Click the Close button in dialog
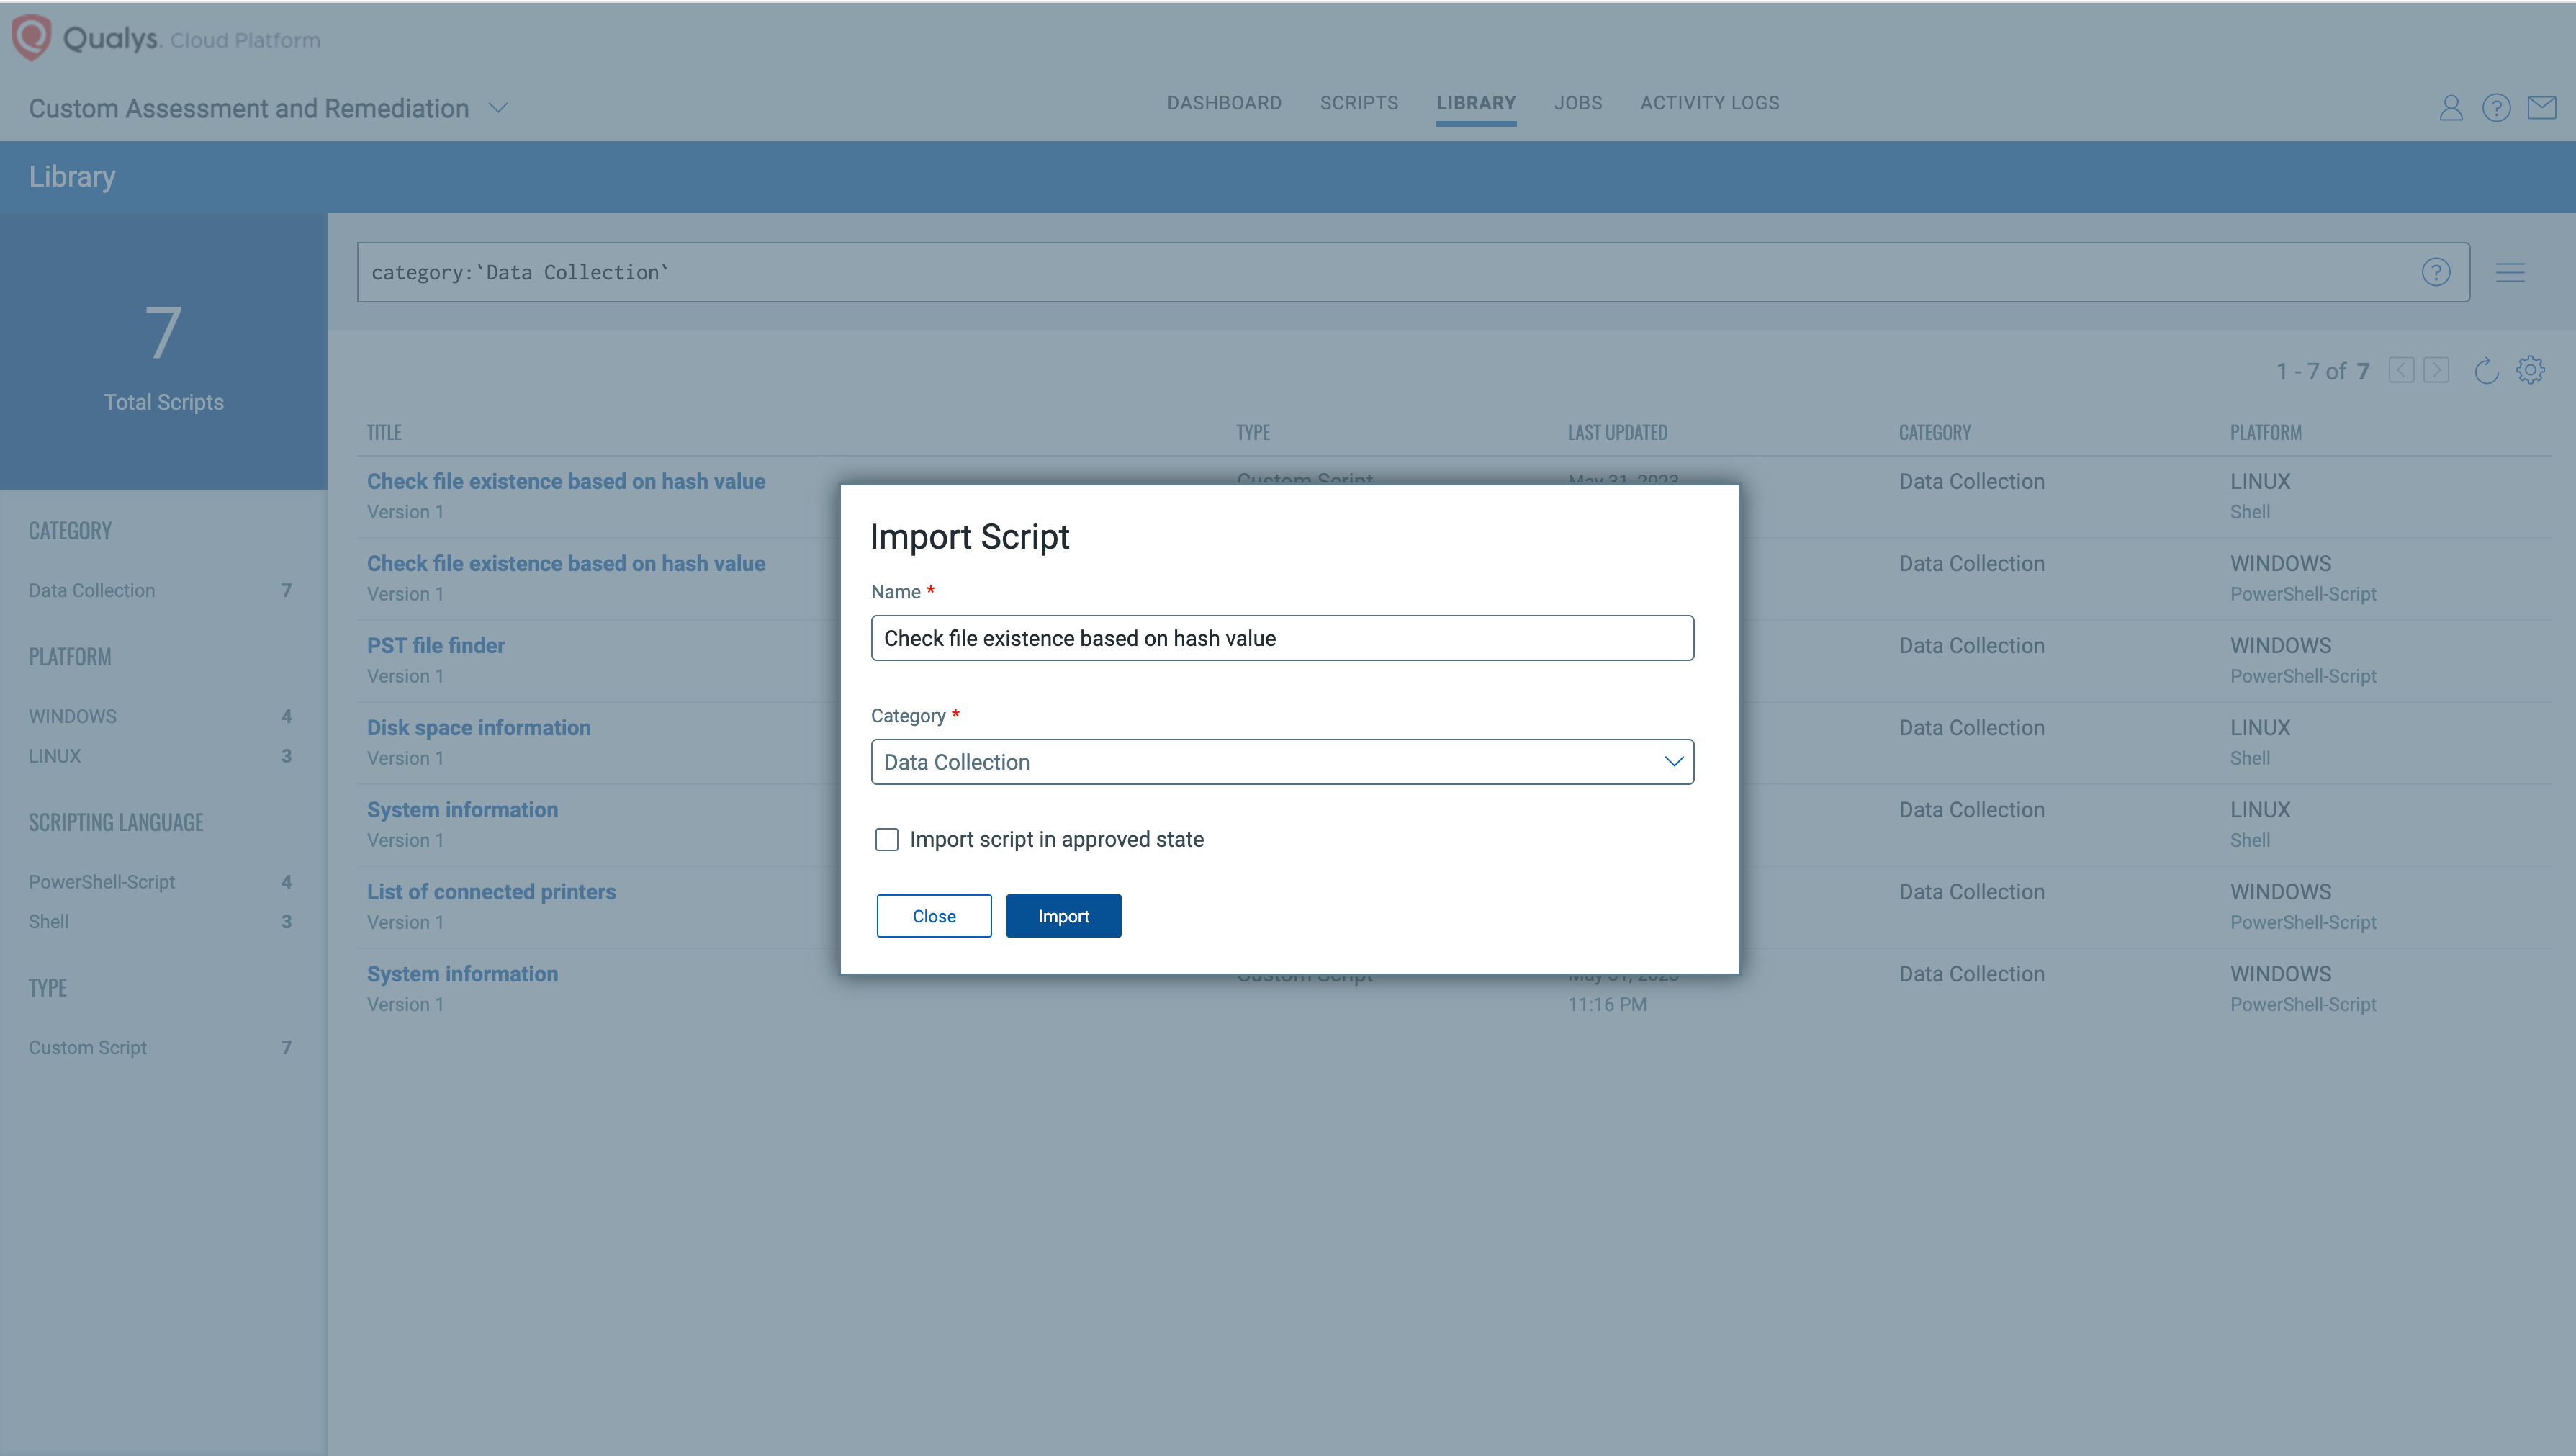Image resolution: width=2576 pixels, height=1456 pixels. (934, 916)
